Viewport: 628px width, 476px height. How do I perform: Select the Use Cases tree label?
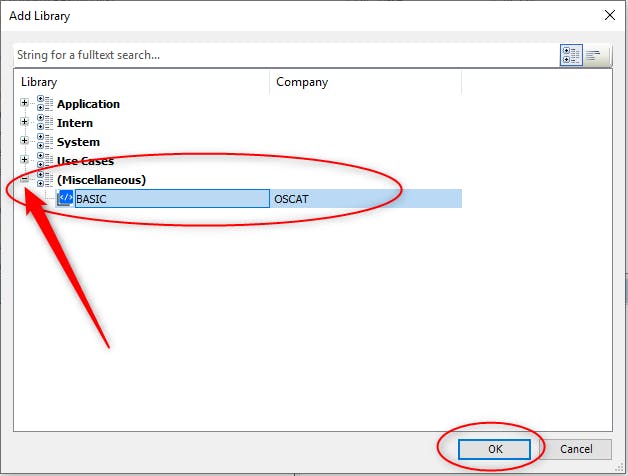pyautogui.click(x=85, y=161)
